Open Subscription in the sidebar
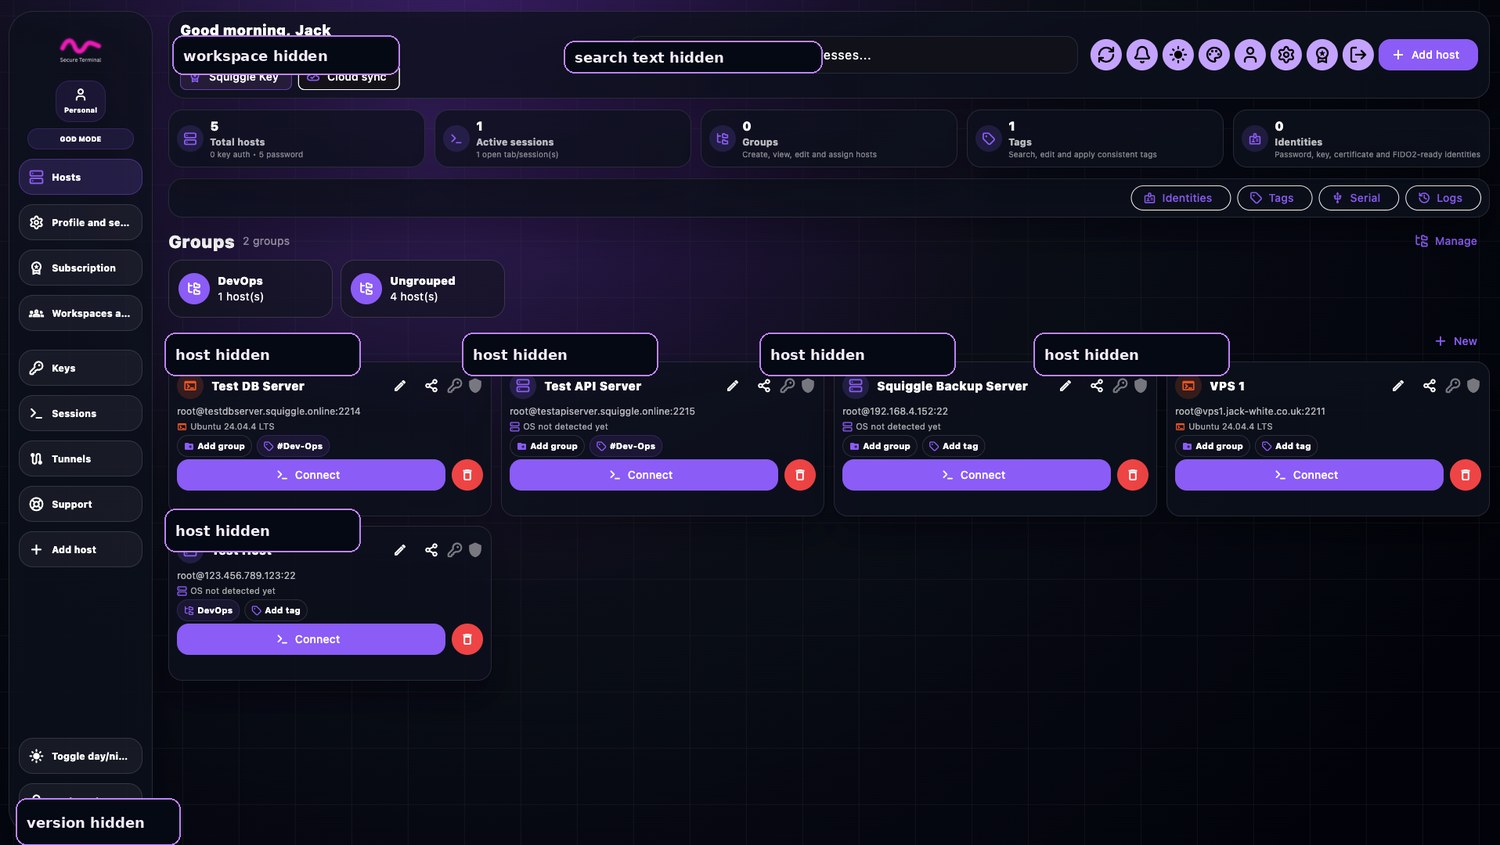 pyautogui.click(x=80, y=268)
